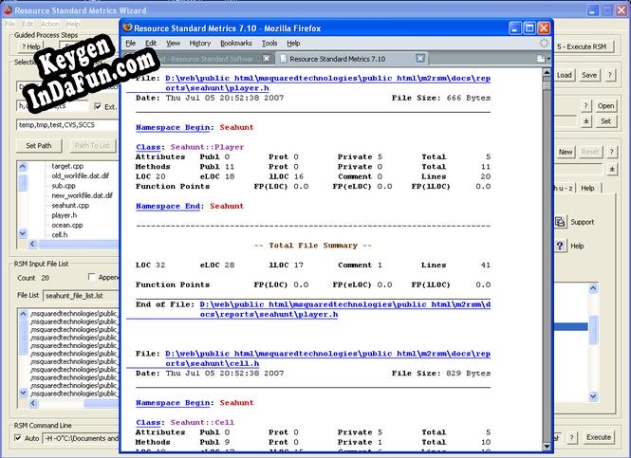Click the Class link for Seahunt::Player
This screenshot has height=458, width=631.
tap(148, 147)
